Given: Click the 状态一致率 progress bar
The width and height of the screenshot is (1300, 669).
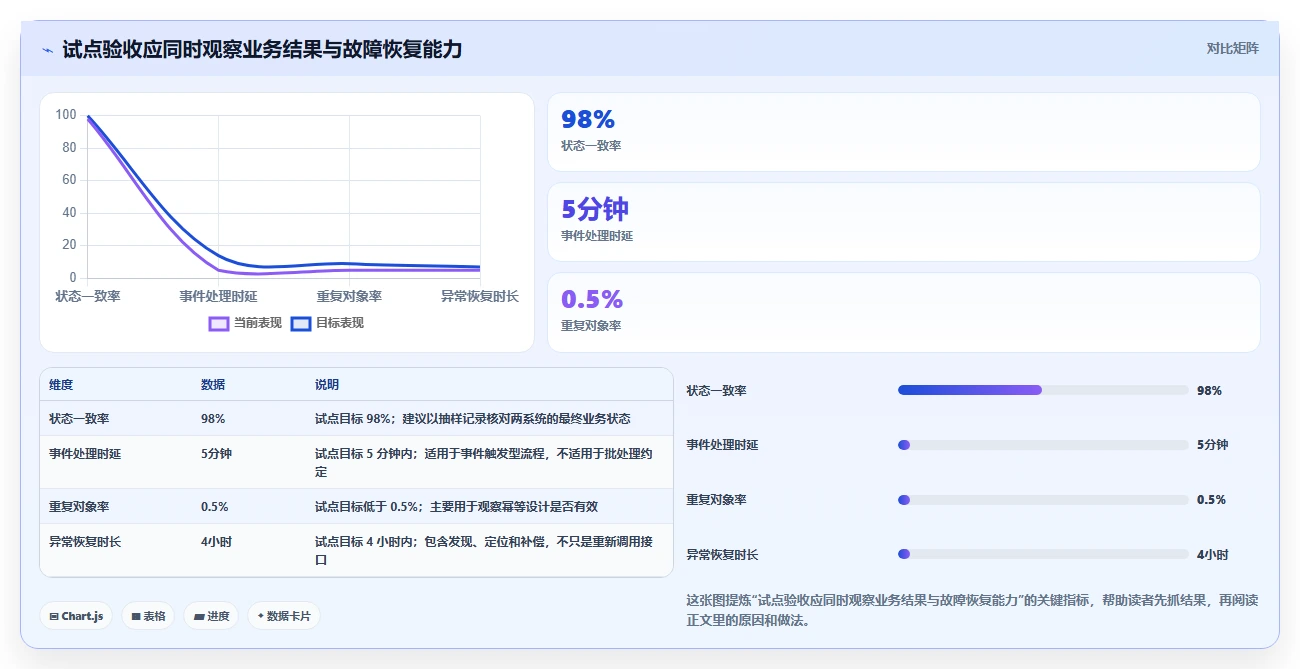Looking at the screenshot, I should click(x=1043, y=390).
